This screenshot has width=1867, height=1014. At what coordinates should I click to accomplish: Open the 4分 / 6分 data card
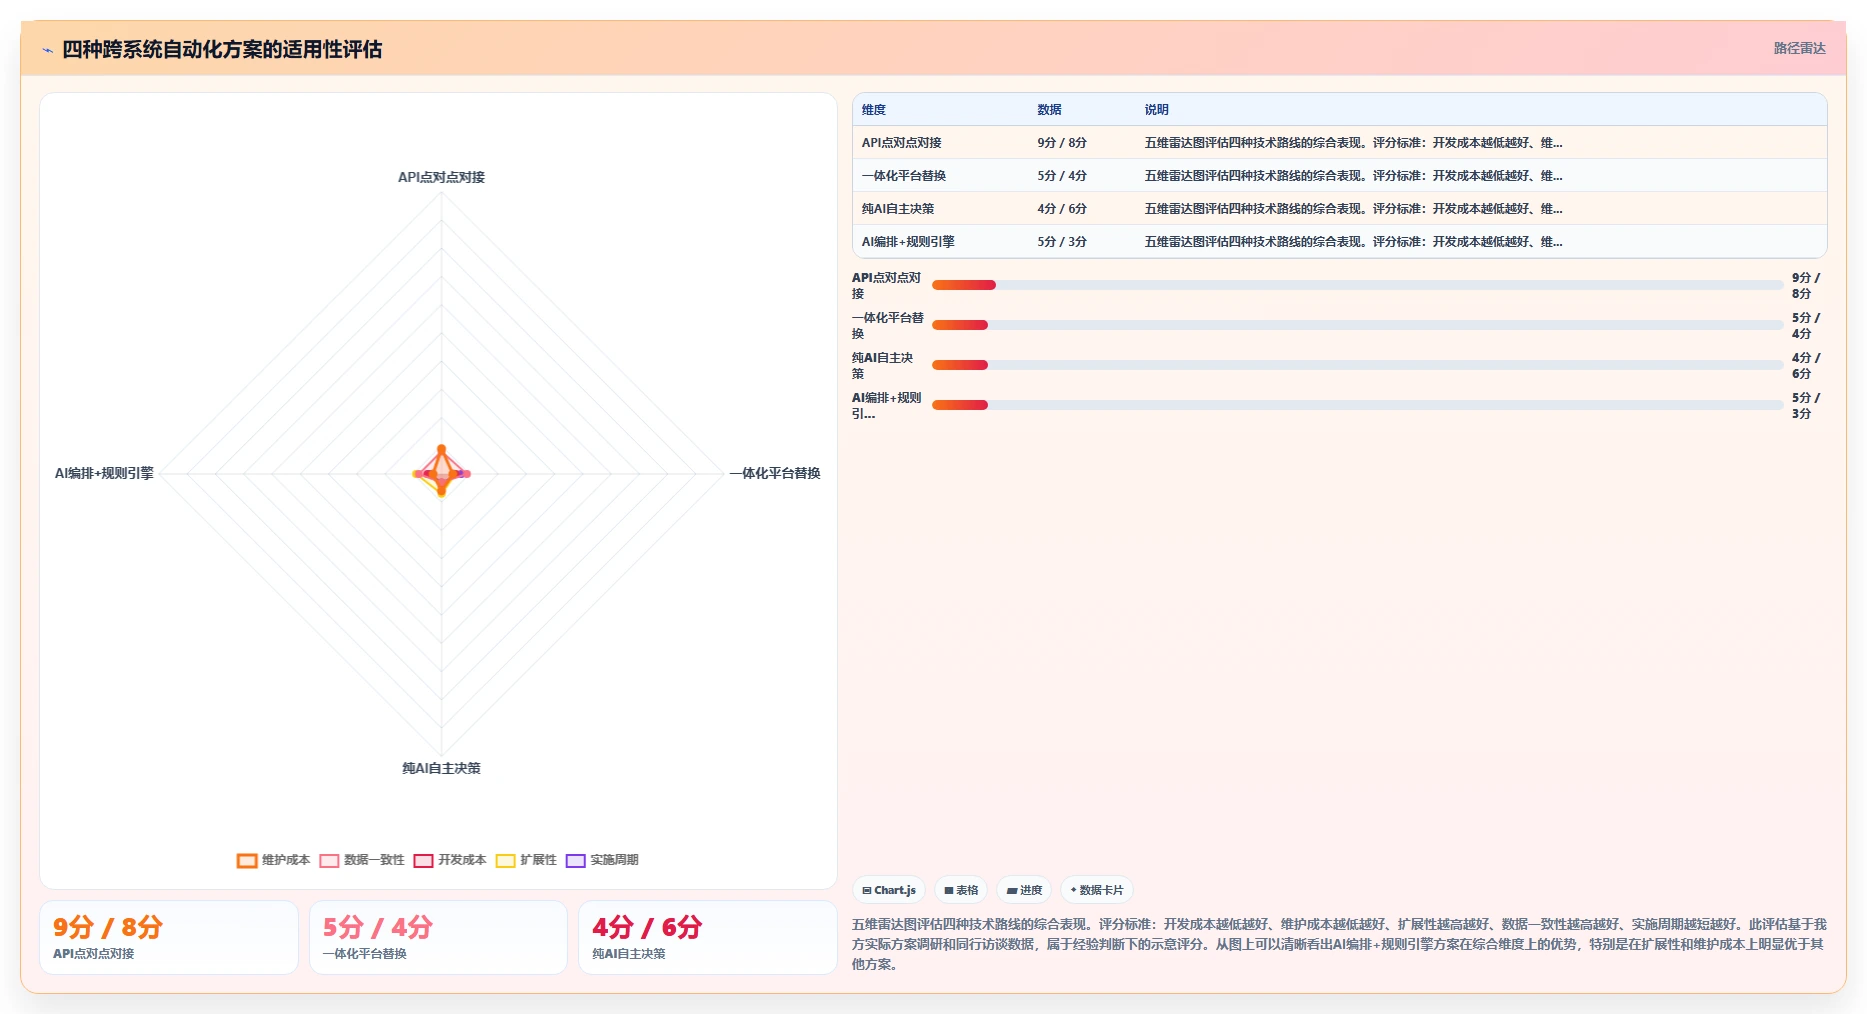pyautogui.click(x=708, y=938)
